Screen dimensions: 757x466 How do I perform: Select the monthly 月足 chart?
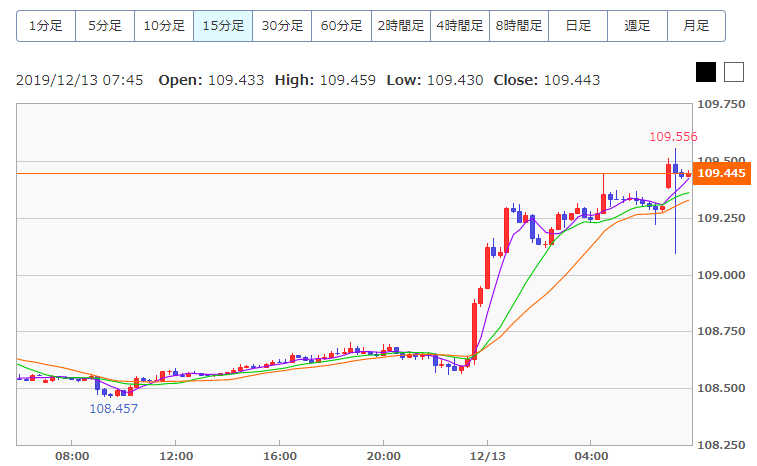point(695,26)
